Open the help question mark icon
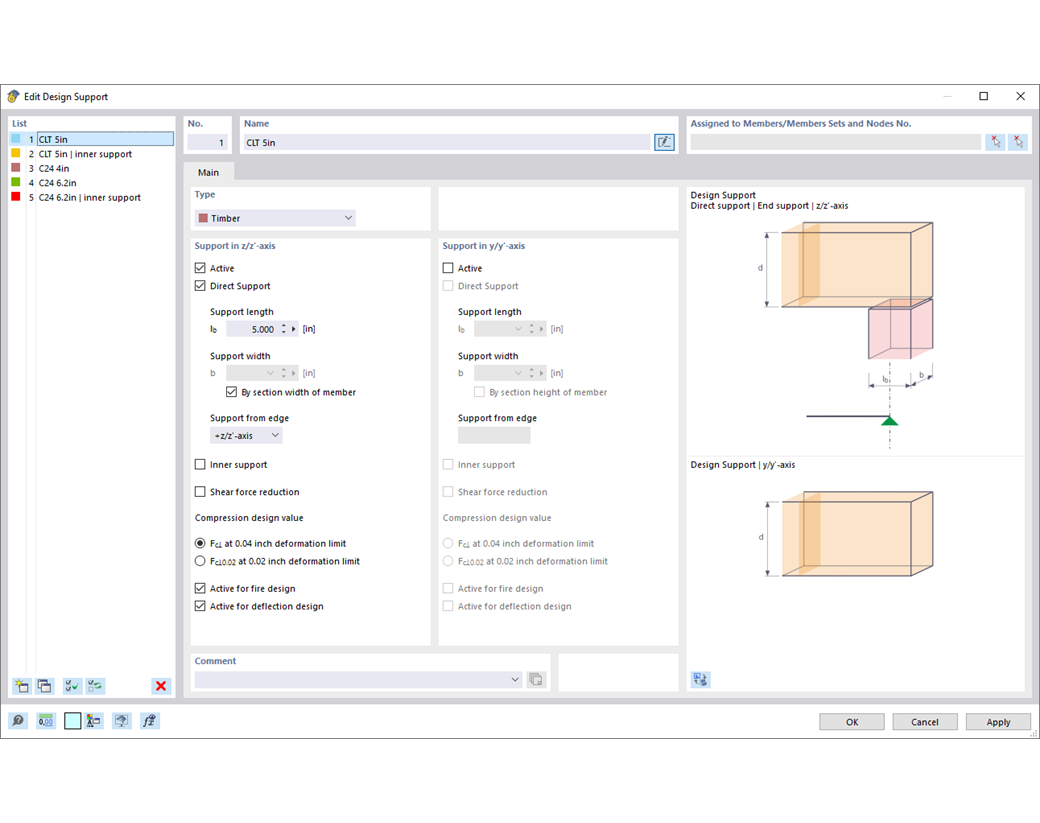Viewport: 1040px width, 823px height. point(20,720)
